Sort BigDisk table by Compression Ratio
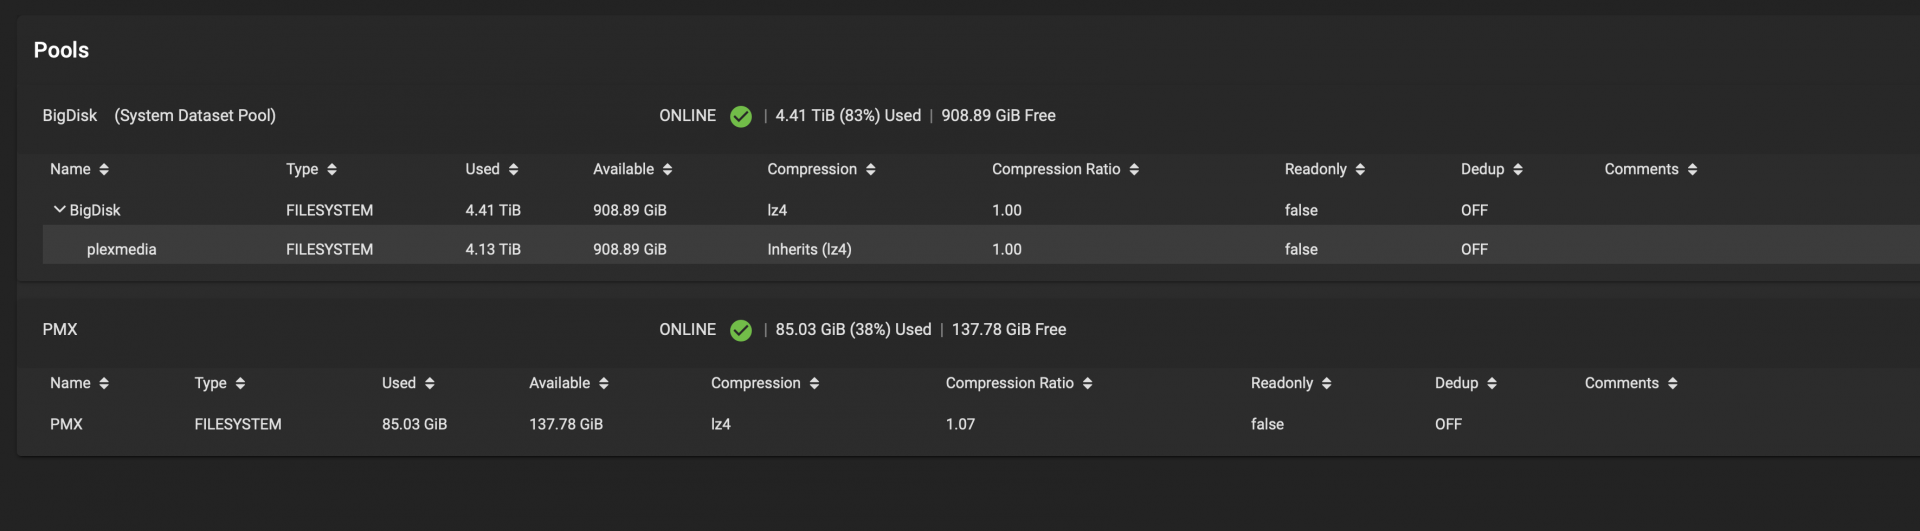The width and height of the screenshot is (1920, 531). point(1134,170)
